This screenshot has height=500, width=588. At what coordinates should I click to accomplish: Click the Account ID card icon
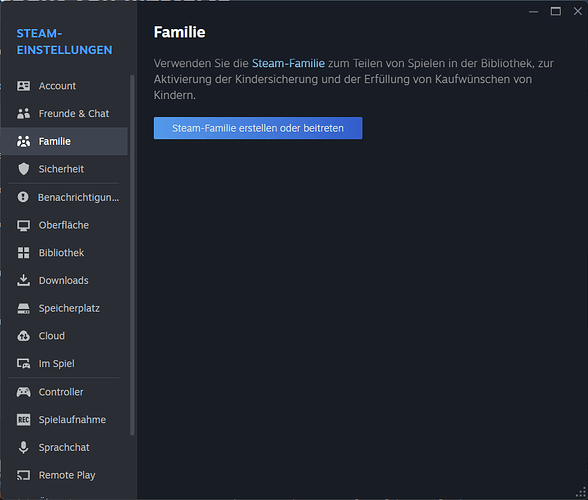pos(23,86)
